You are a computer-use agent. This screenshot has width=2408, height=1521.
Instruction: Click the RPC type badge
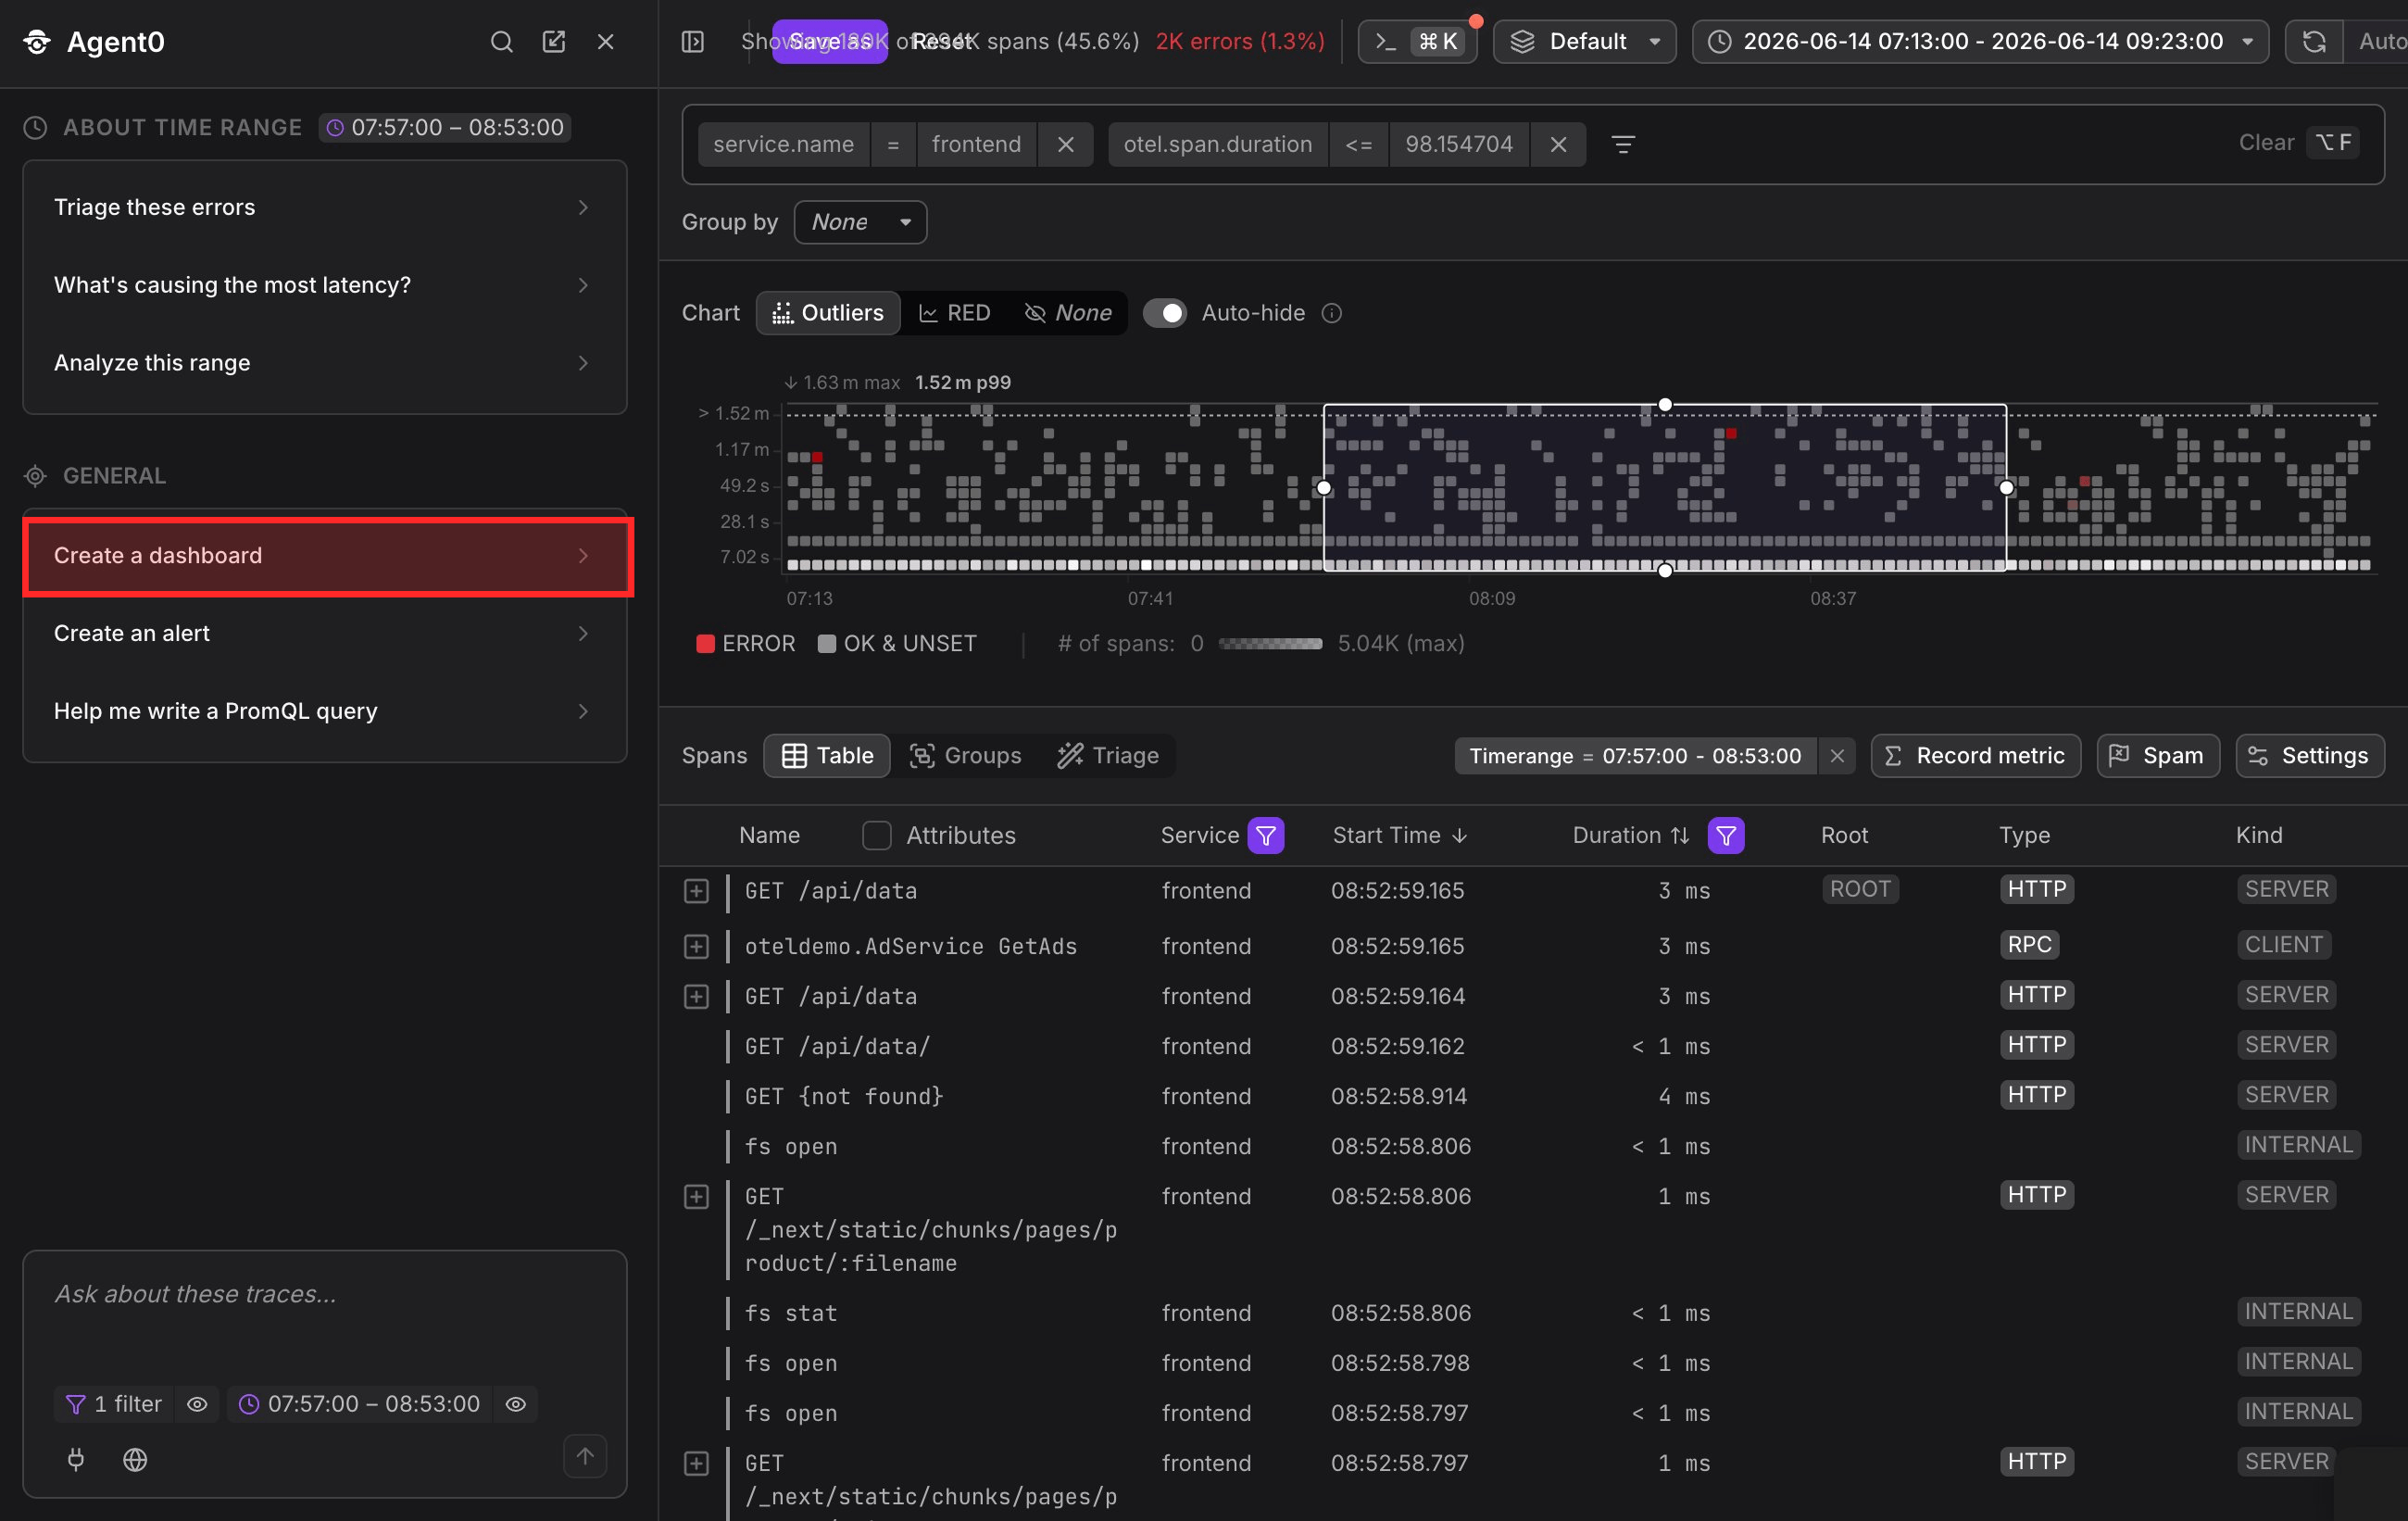(2028, 944)
